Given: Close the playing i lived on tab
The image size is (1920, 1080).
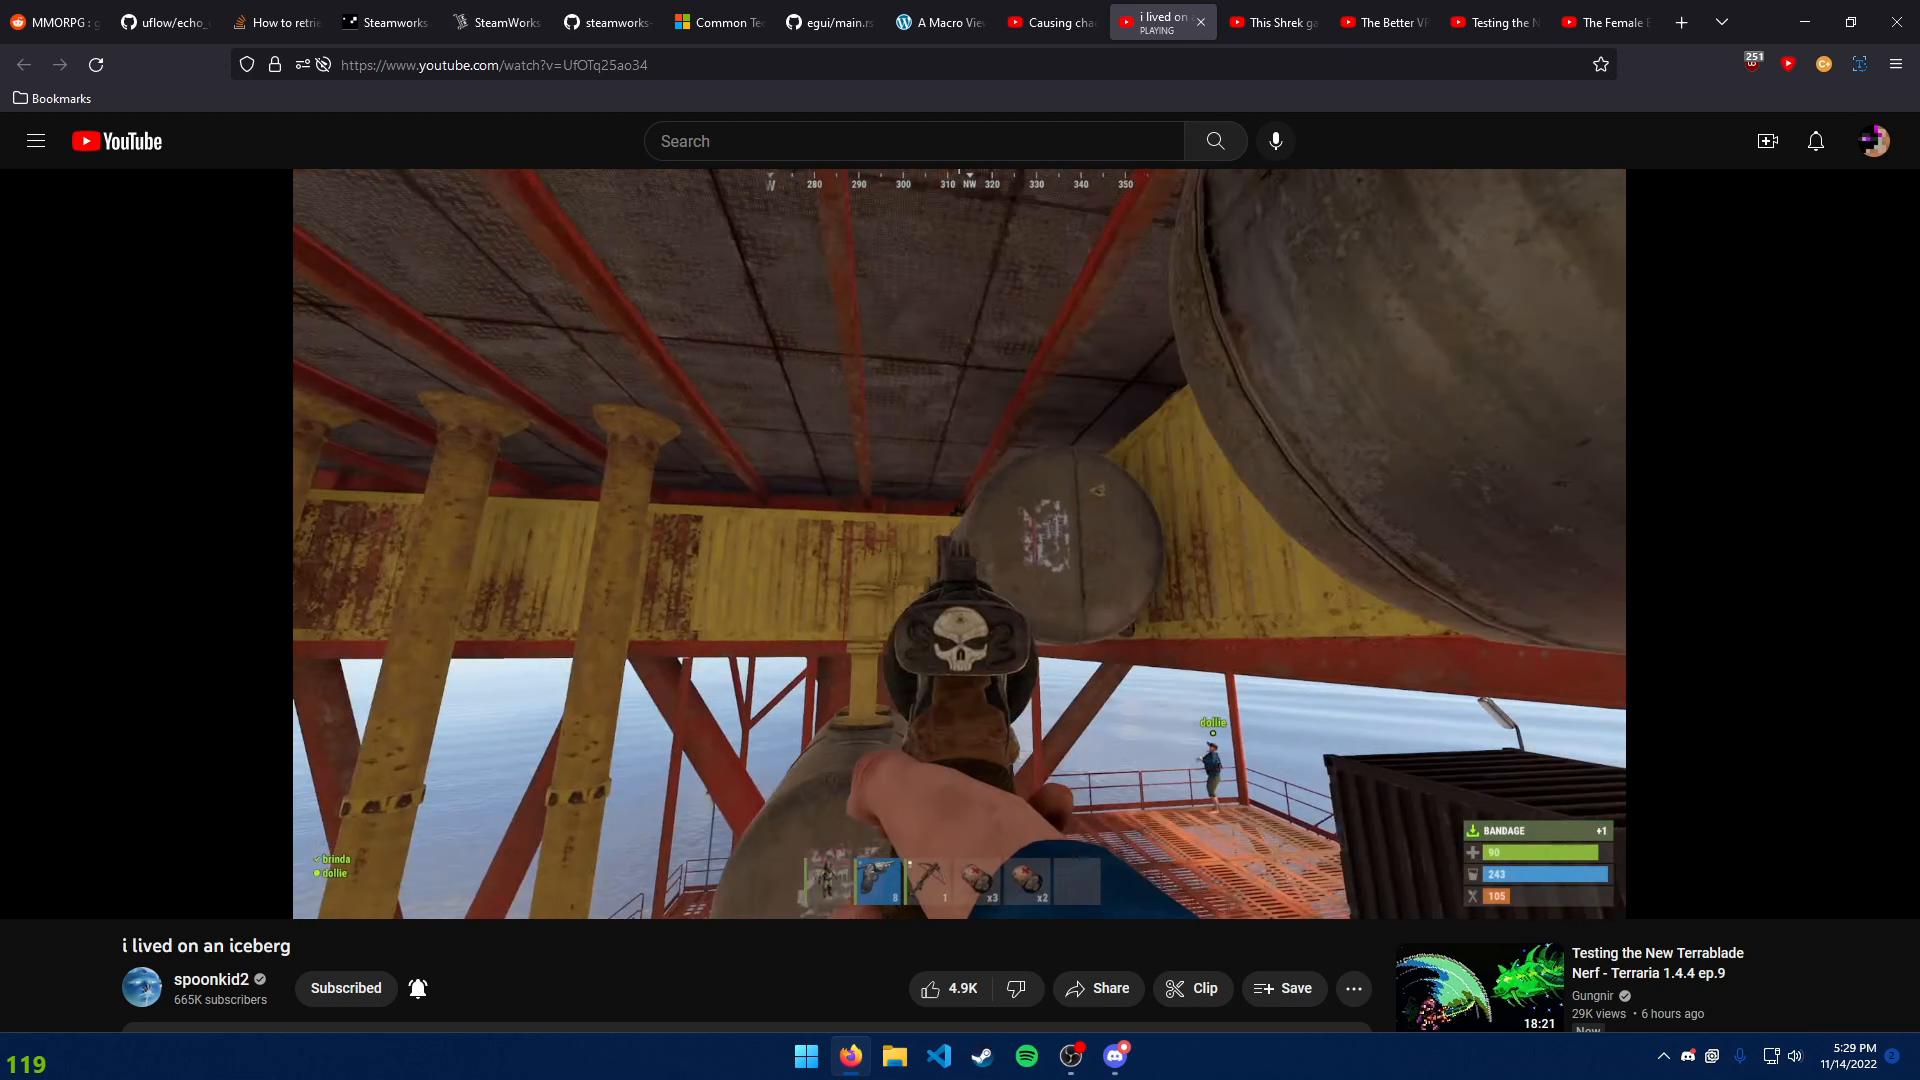Looking at the screenshot, I should pyautogui.click(x=1201, y=22).
